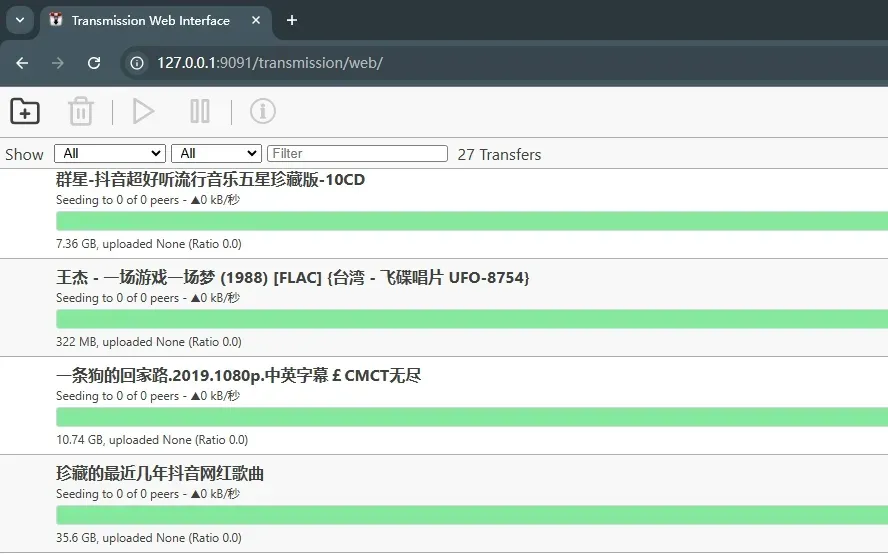The width and height of the screenshot is (888, 554).
Task: Select the 一条狗的回家路 2019 torrent
Action: point(238,375)
